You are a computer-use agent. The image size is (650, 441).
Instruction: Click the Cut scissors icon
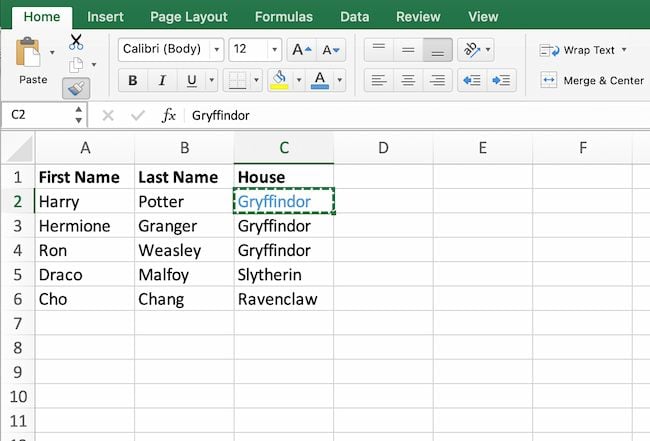(76, 42)
